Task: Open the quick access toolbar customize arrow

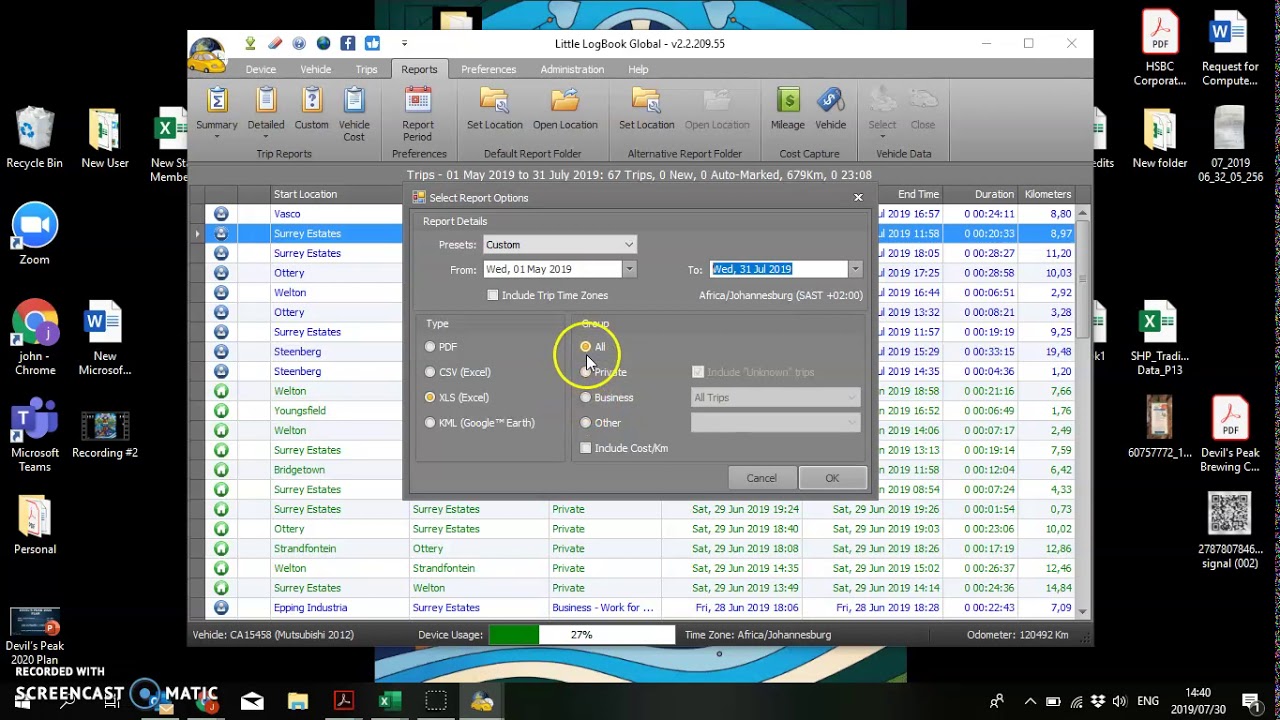Action: point(404,43)
